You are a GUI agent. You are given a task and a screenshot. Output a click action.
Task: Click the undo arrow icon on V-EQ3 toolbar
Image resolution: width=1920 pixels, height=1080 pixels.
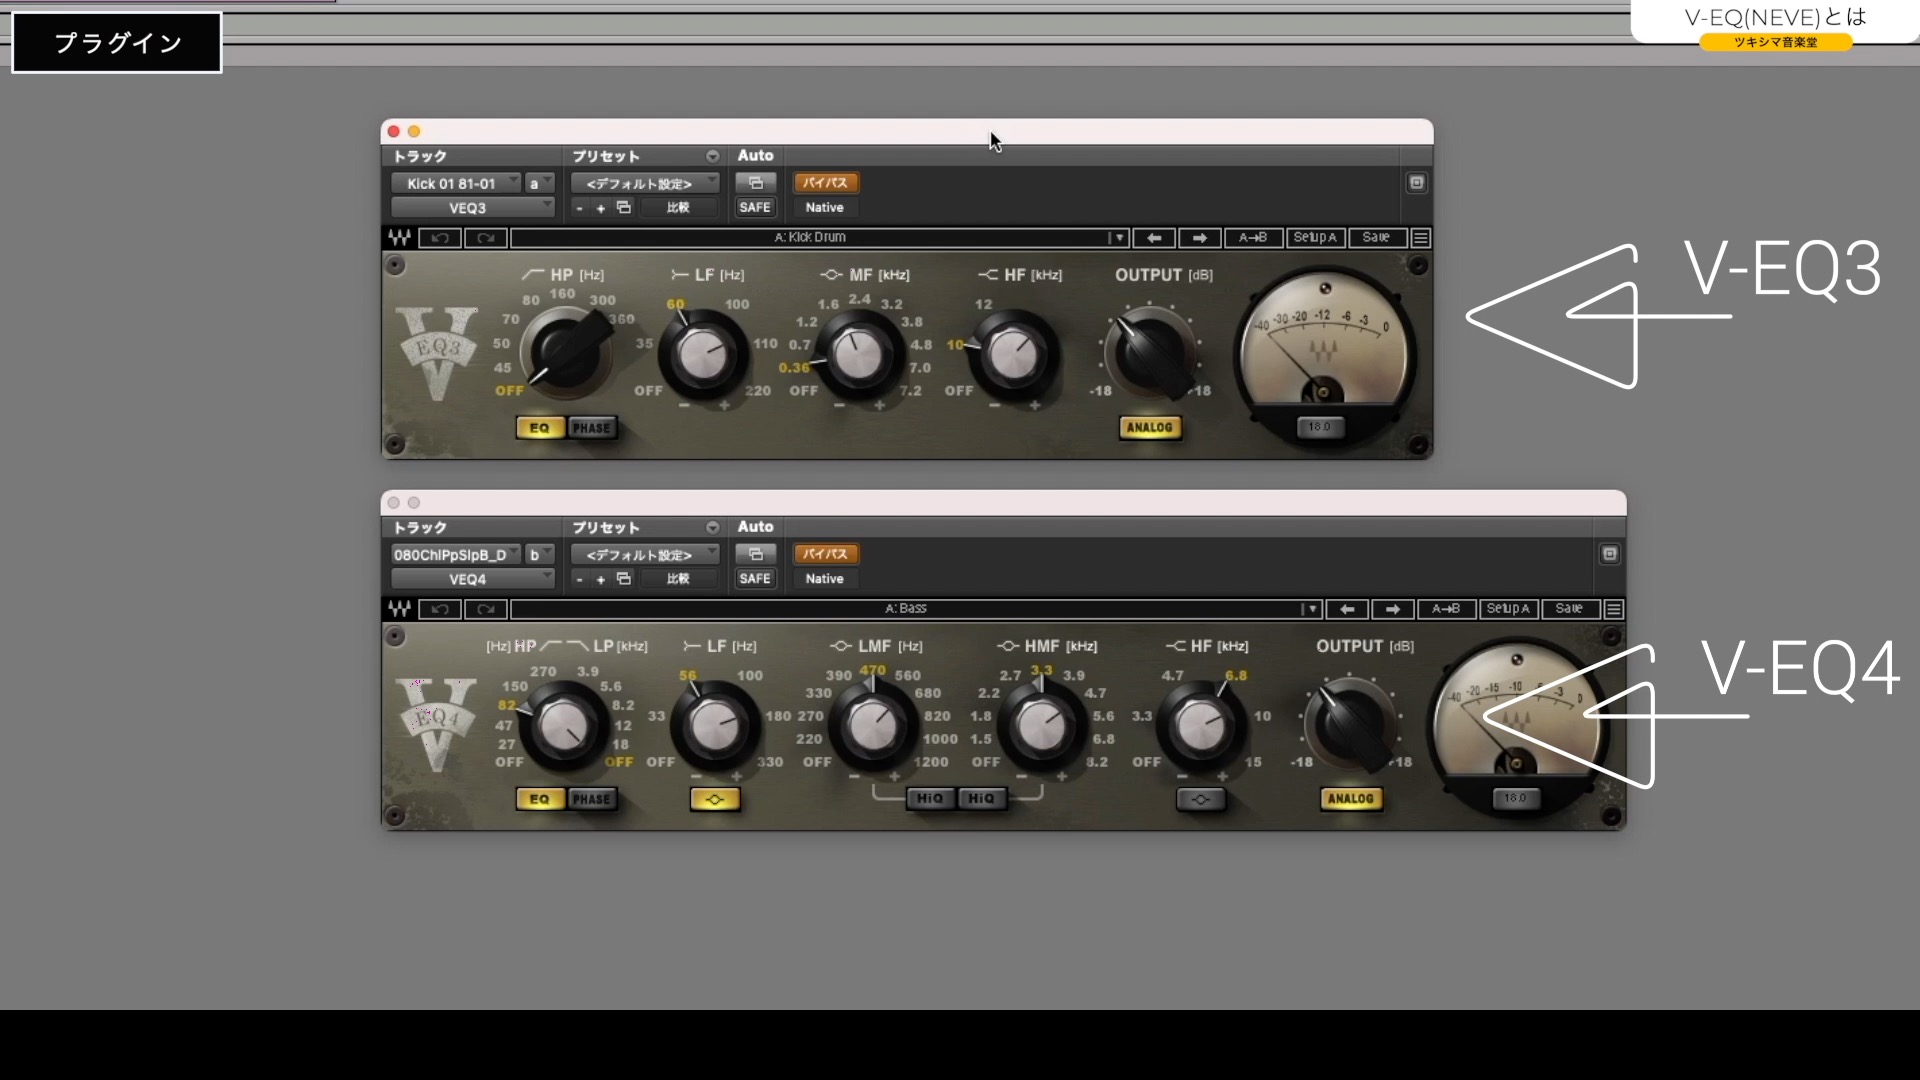pyautogui.click(x=441, y=237)
